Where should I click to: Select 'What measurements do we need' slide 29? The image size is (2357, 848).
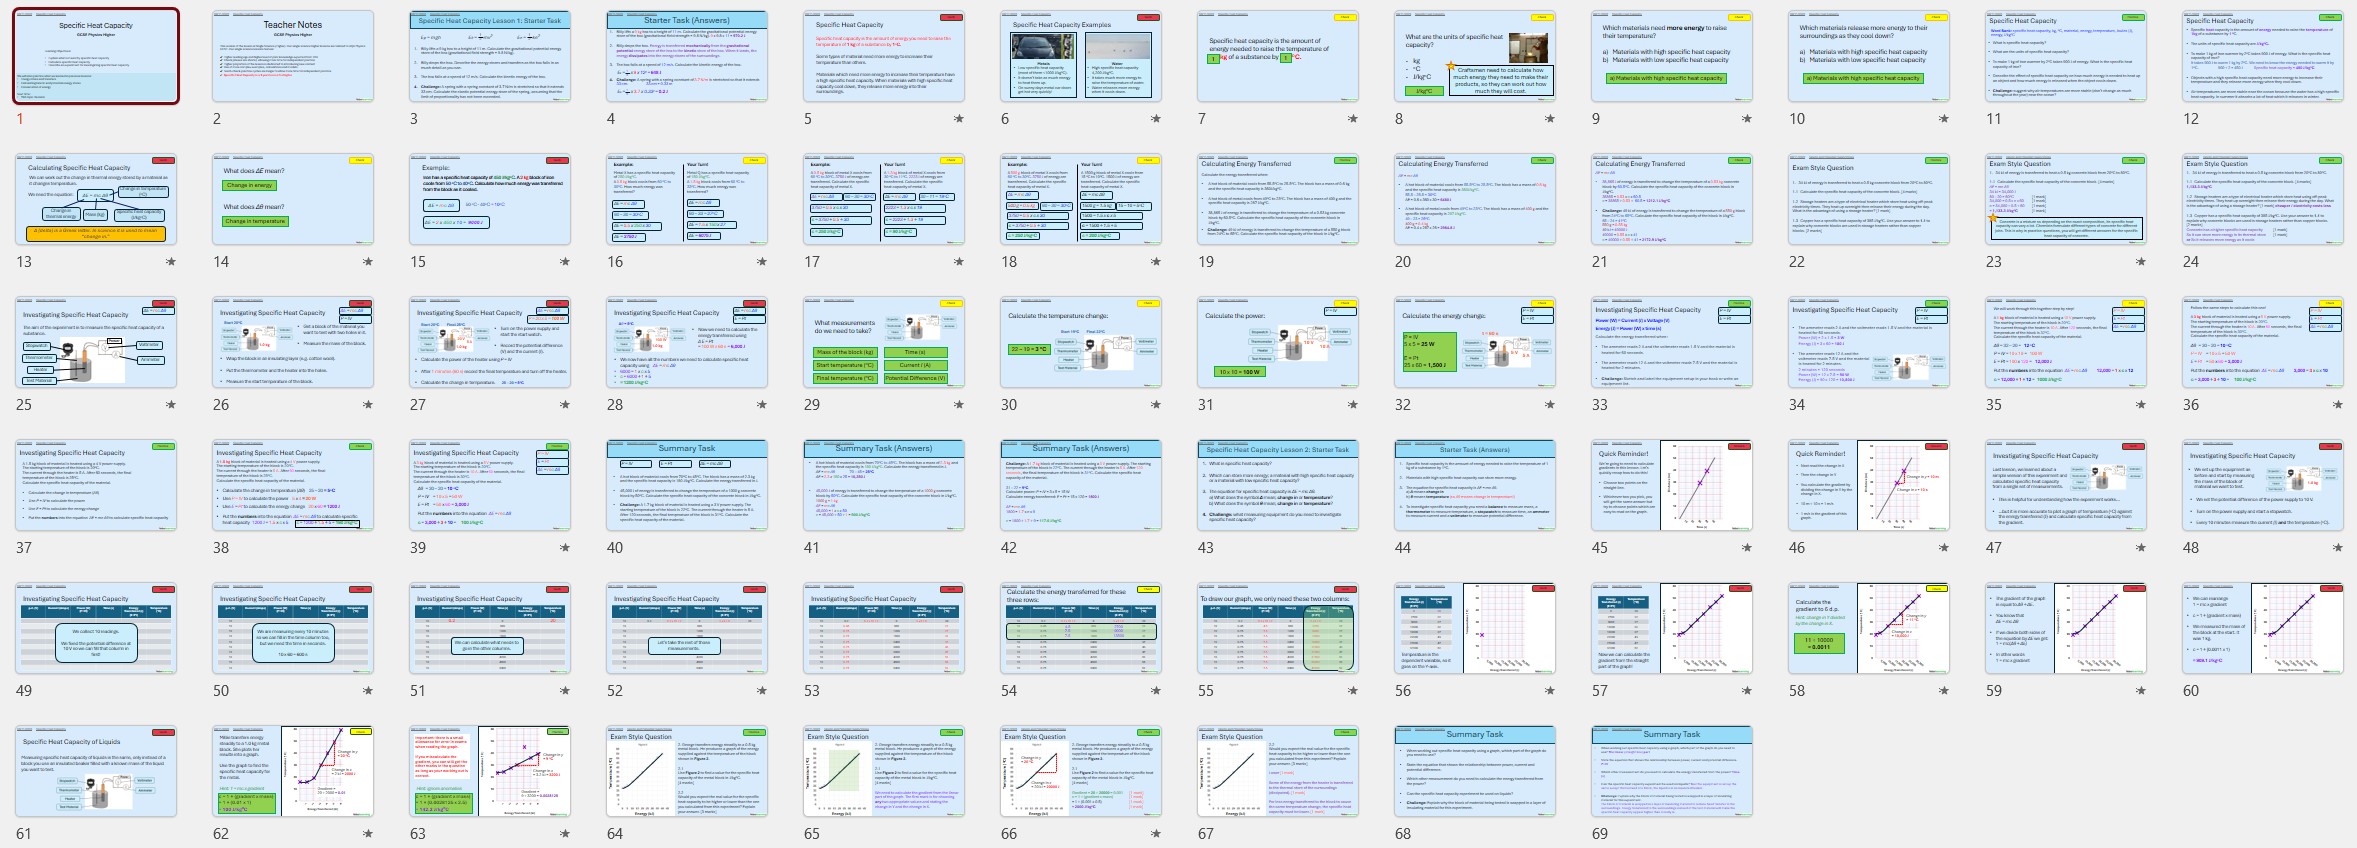click(884, 342)
